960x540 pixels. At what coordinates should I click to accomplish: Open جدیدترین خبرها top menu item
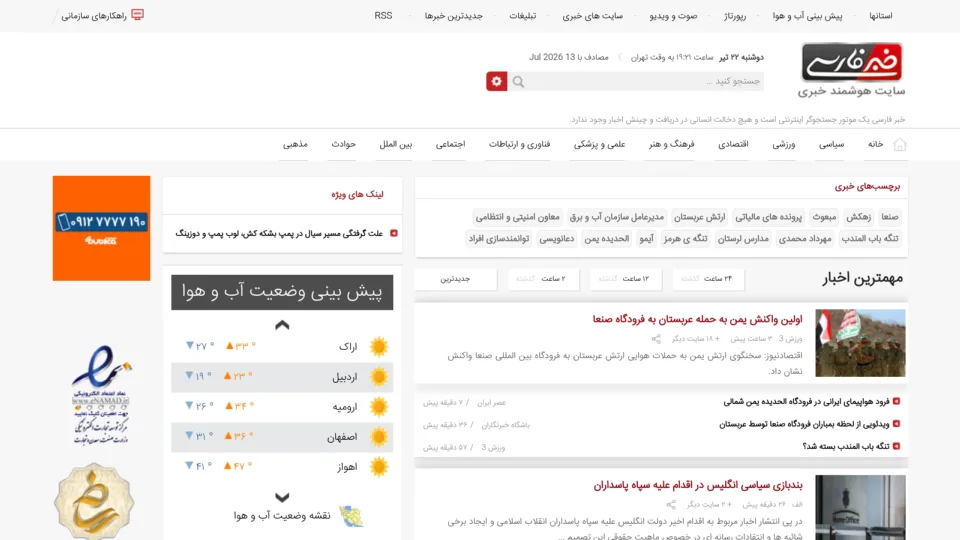click(454, 16)
